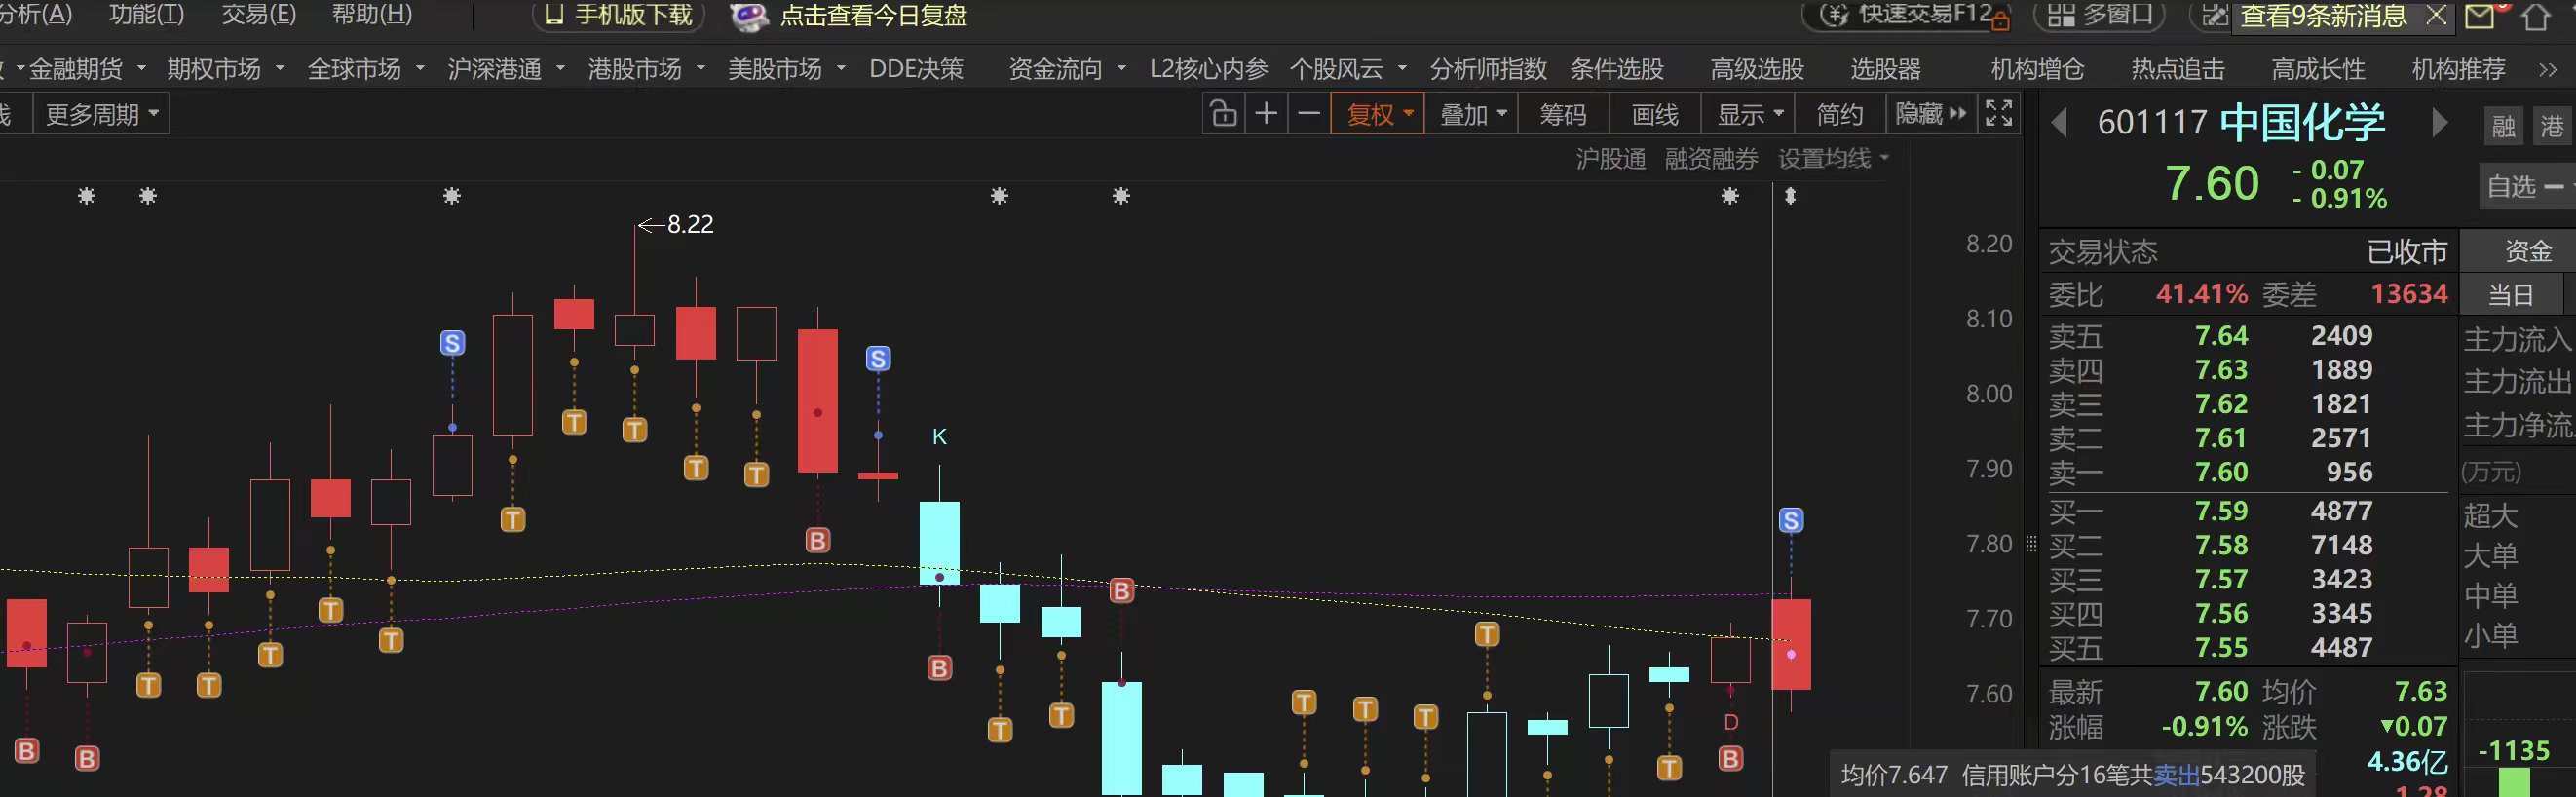Open the 帮助(H) menu
Screen dimensions: 2576x797
(x=371, y=14)
